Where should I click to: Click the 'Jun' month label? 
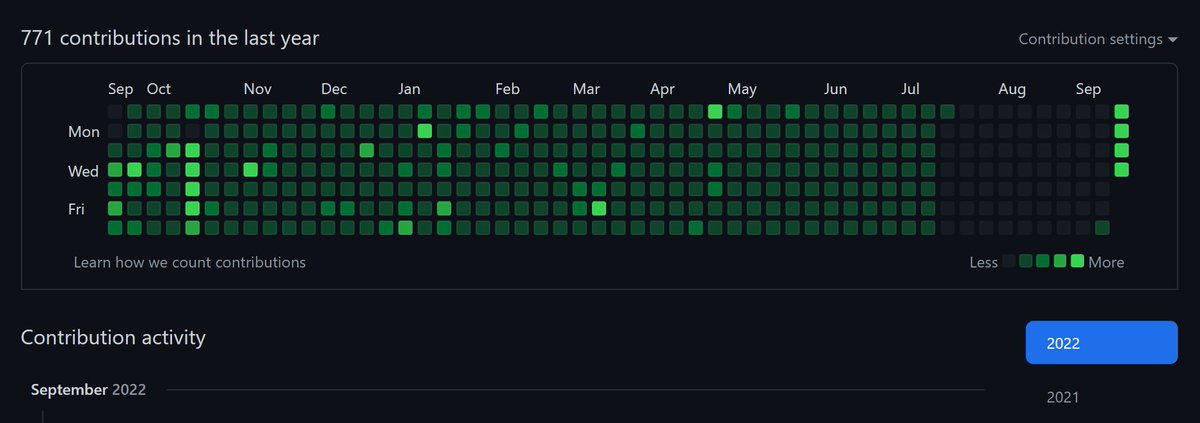coord(836,90)
